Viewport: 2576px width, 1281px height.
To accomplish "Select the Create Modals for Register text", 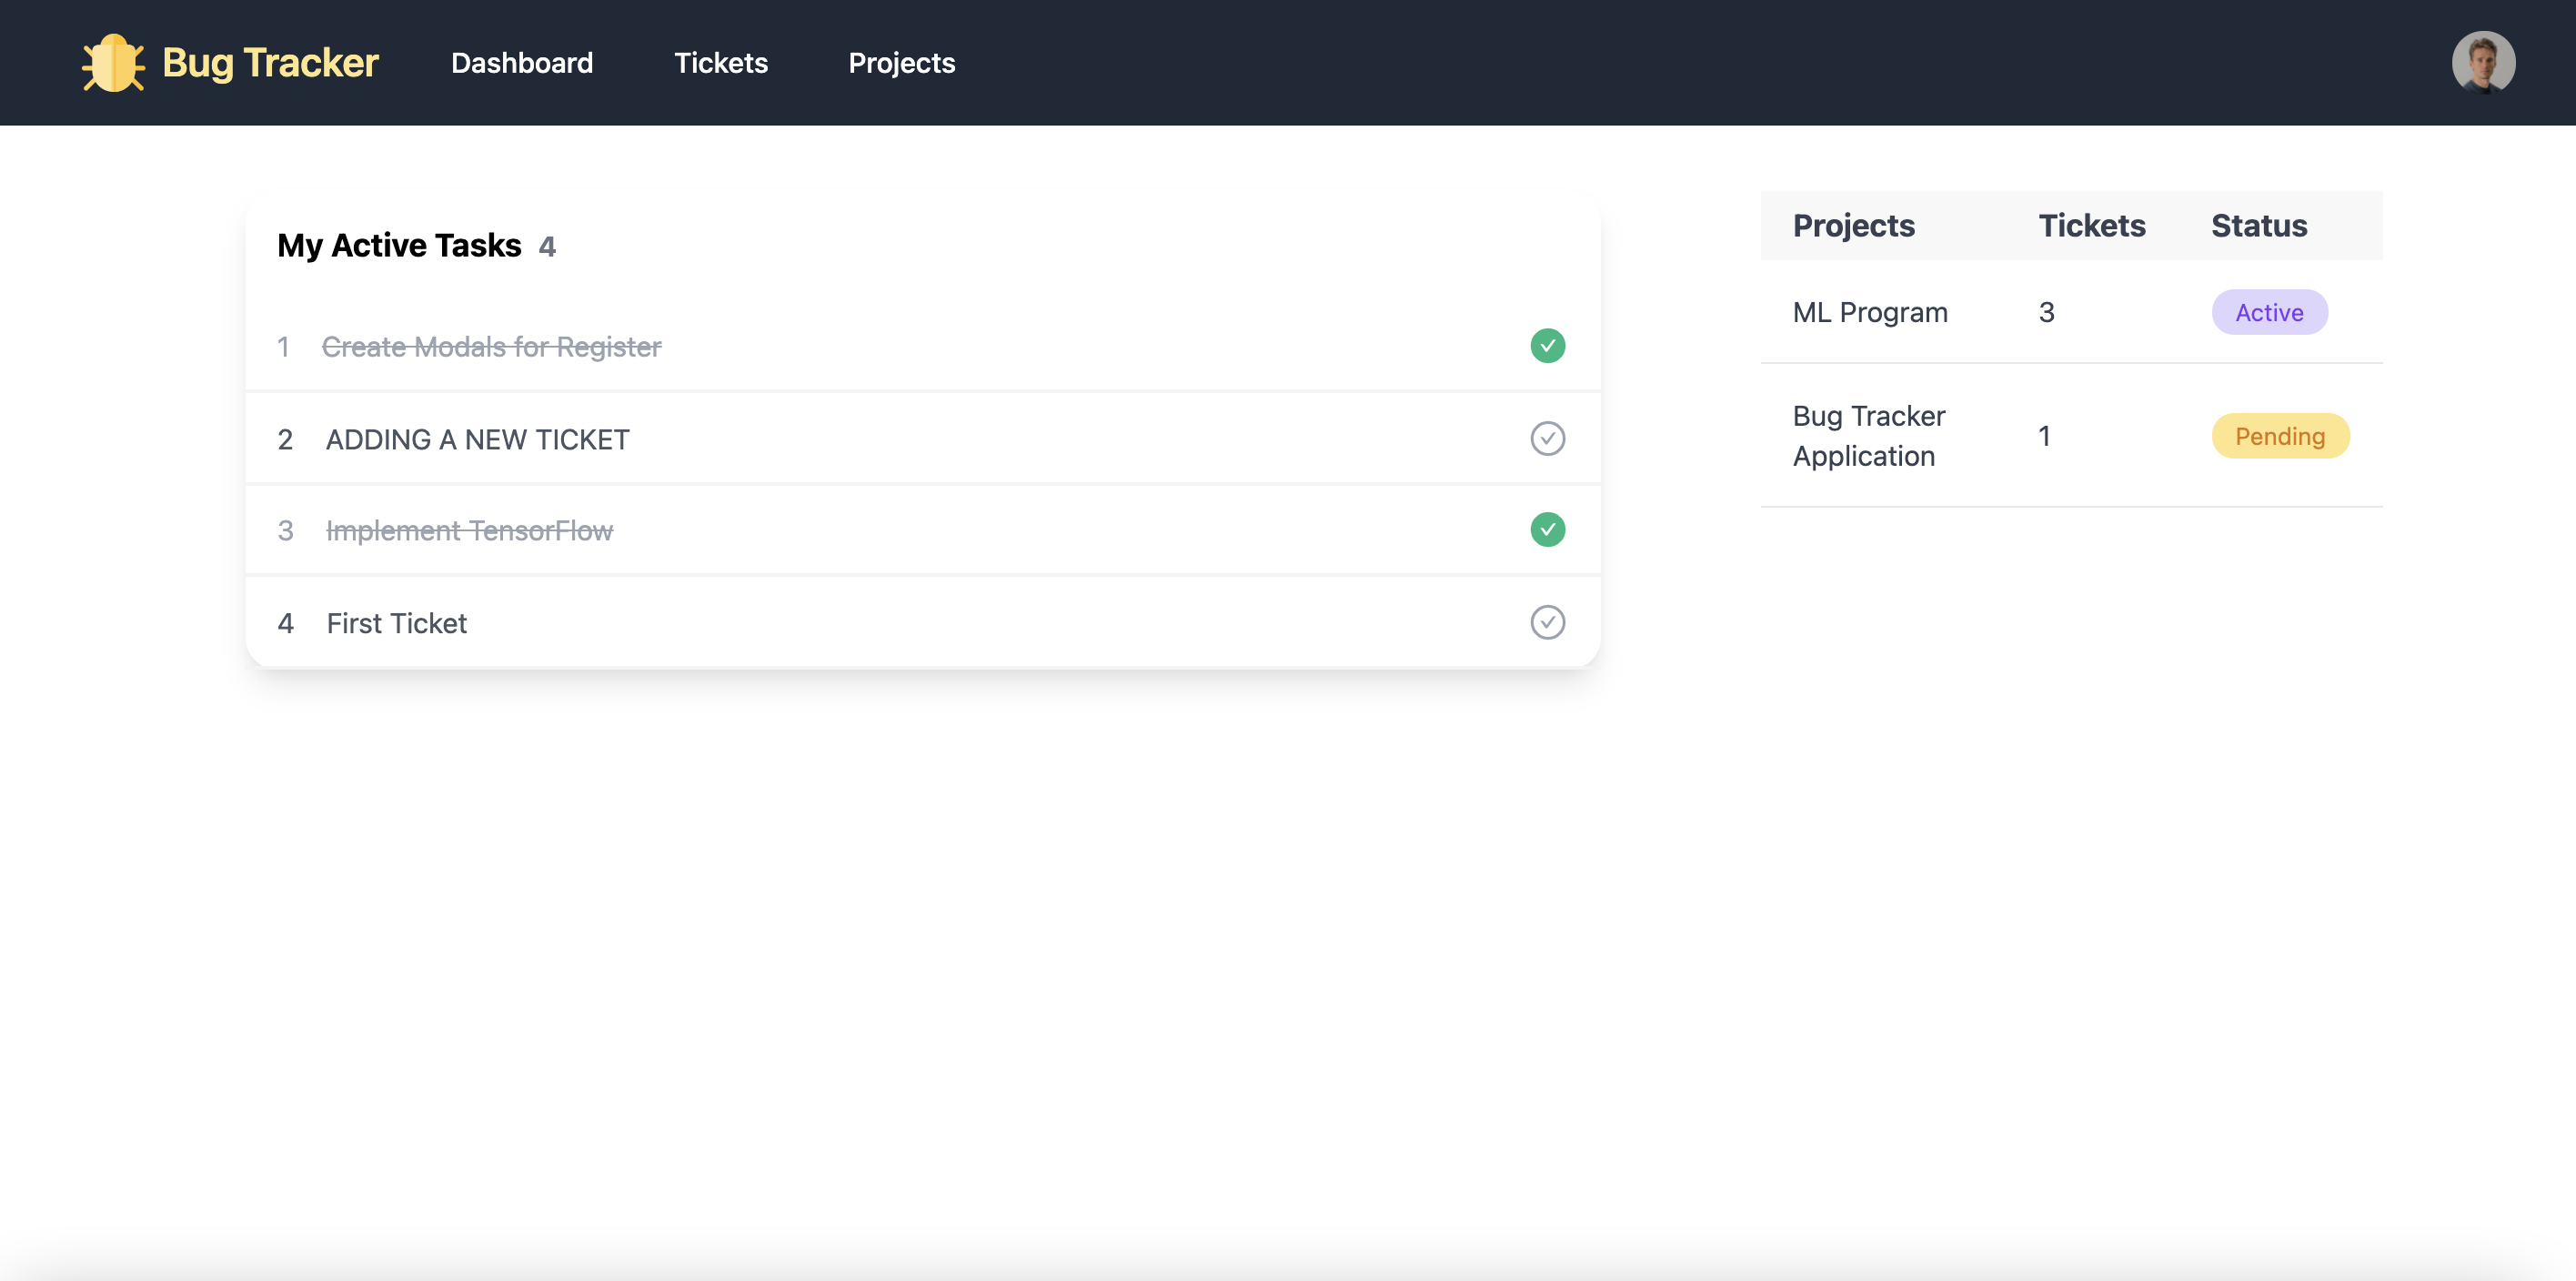I will click(492, 347).
